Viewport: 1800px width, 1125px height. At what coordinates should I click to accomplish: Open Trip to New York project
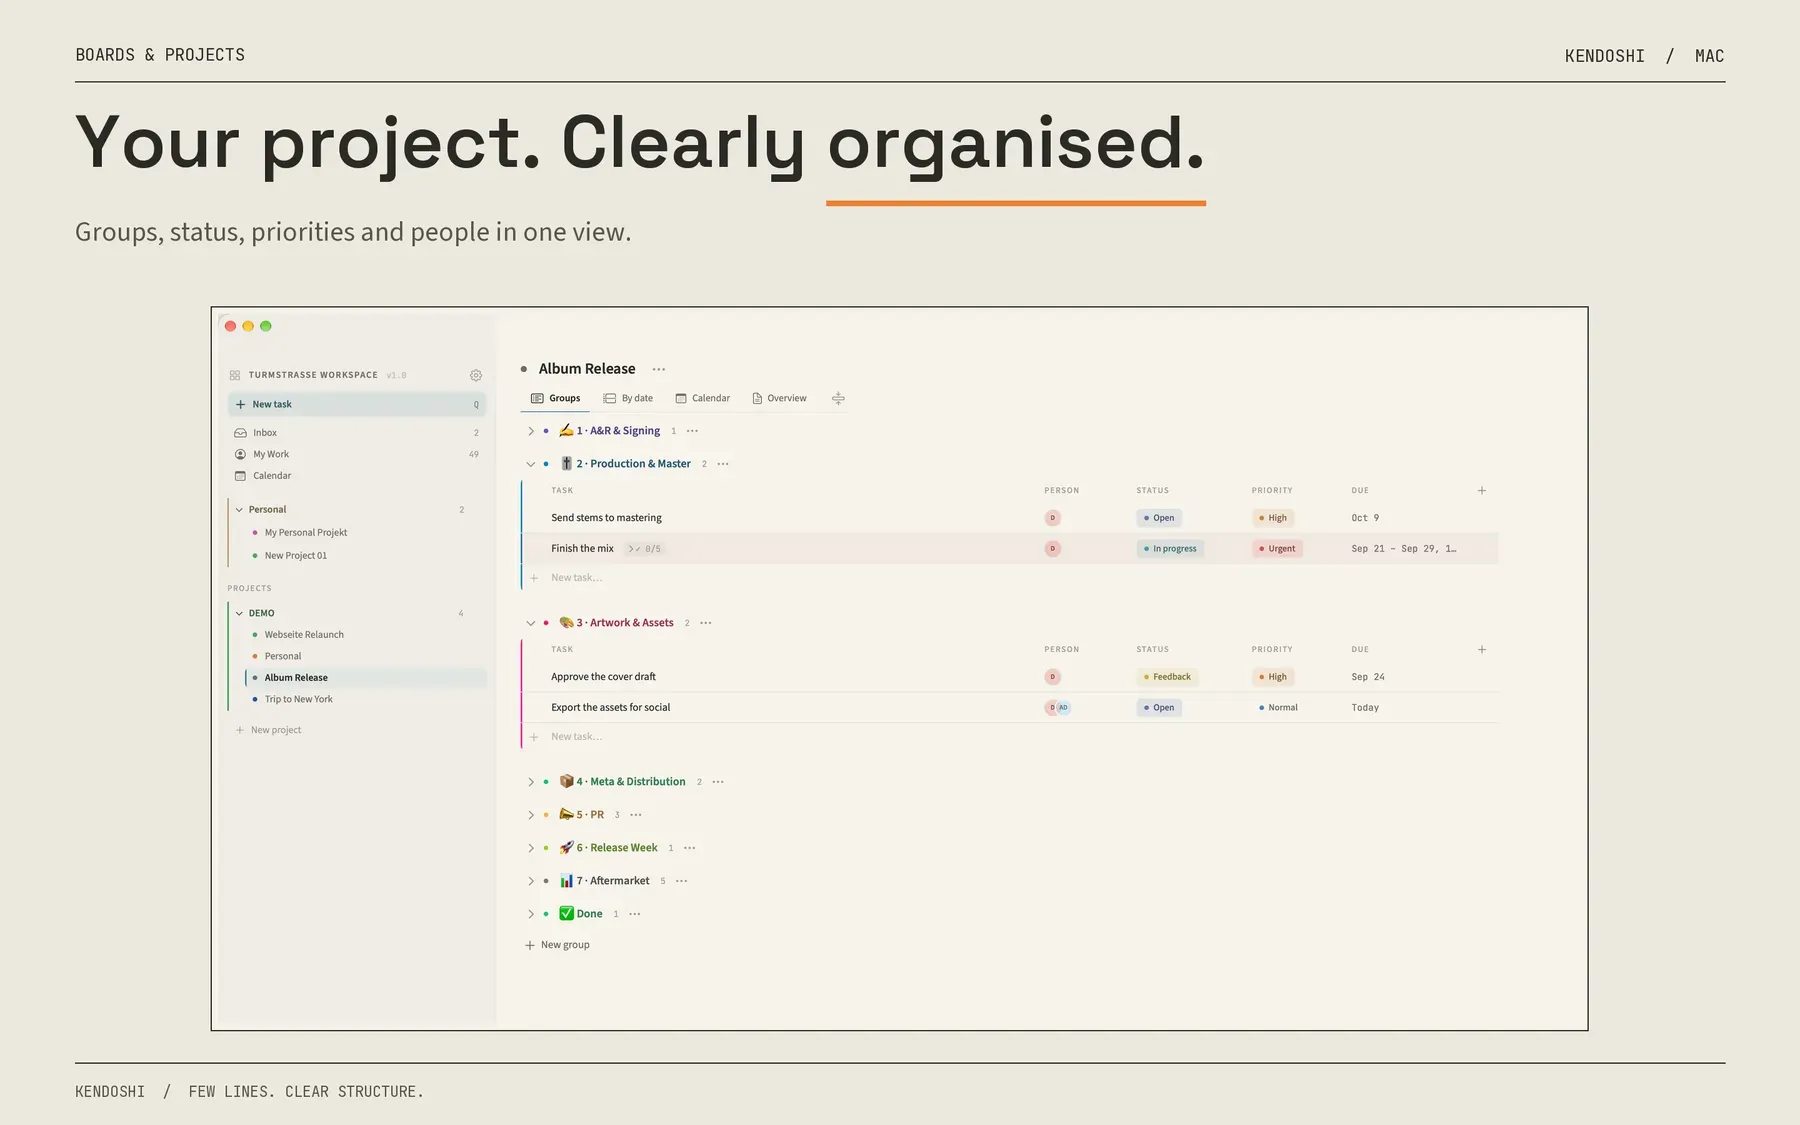(x=366, y=700)
